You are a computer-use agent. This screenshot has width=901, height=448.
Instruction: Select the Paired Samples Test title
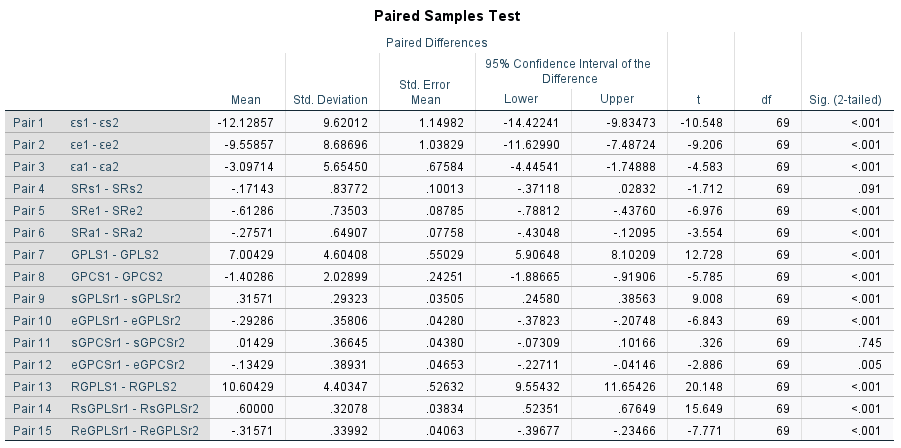coord(447,16)
